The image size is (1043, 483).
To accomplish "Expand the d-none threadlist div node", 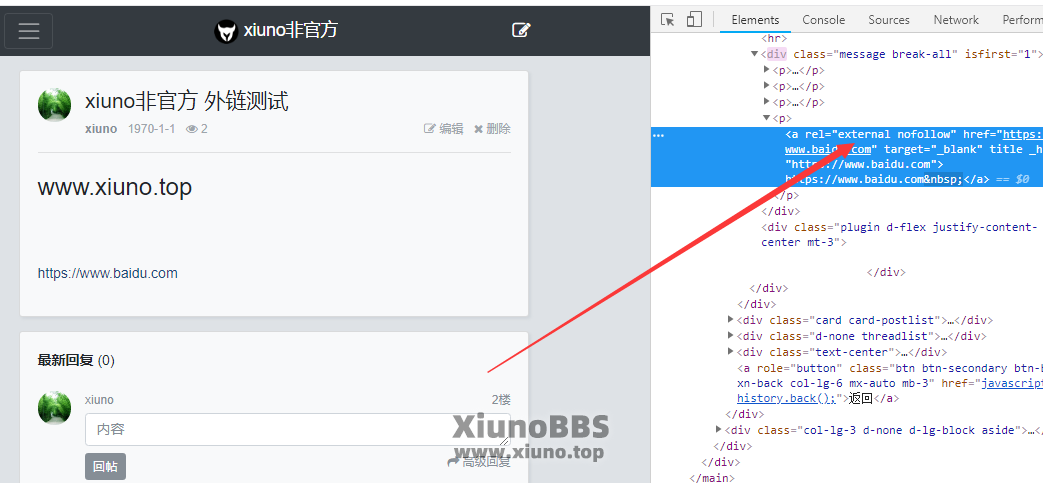I will point(731,337).
